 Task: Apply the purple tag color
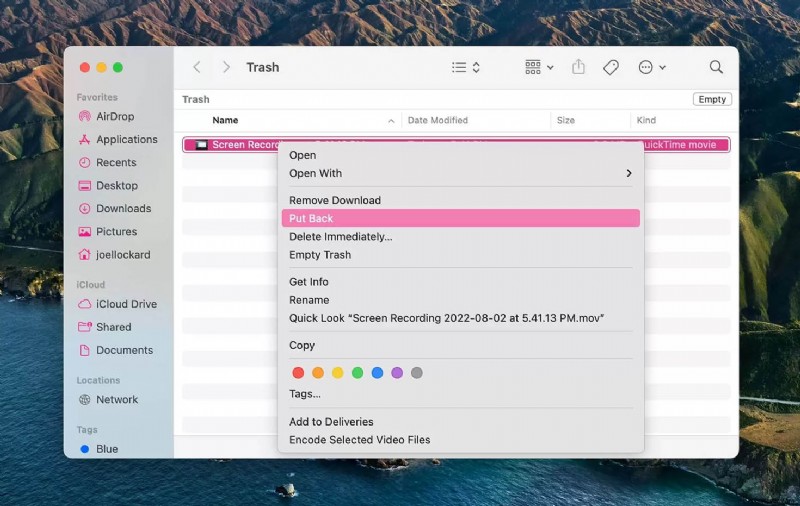[397, 373]
